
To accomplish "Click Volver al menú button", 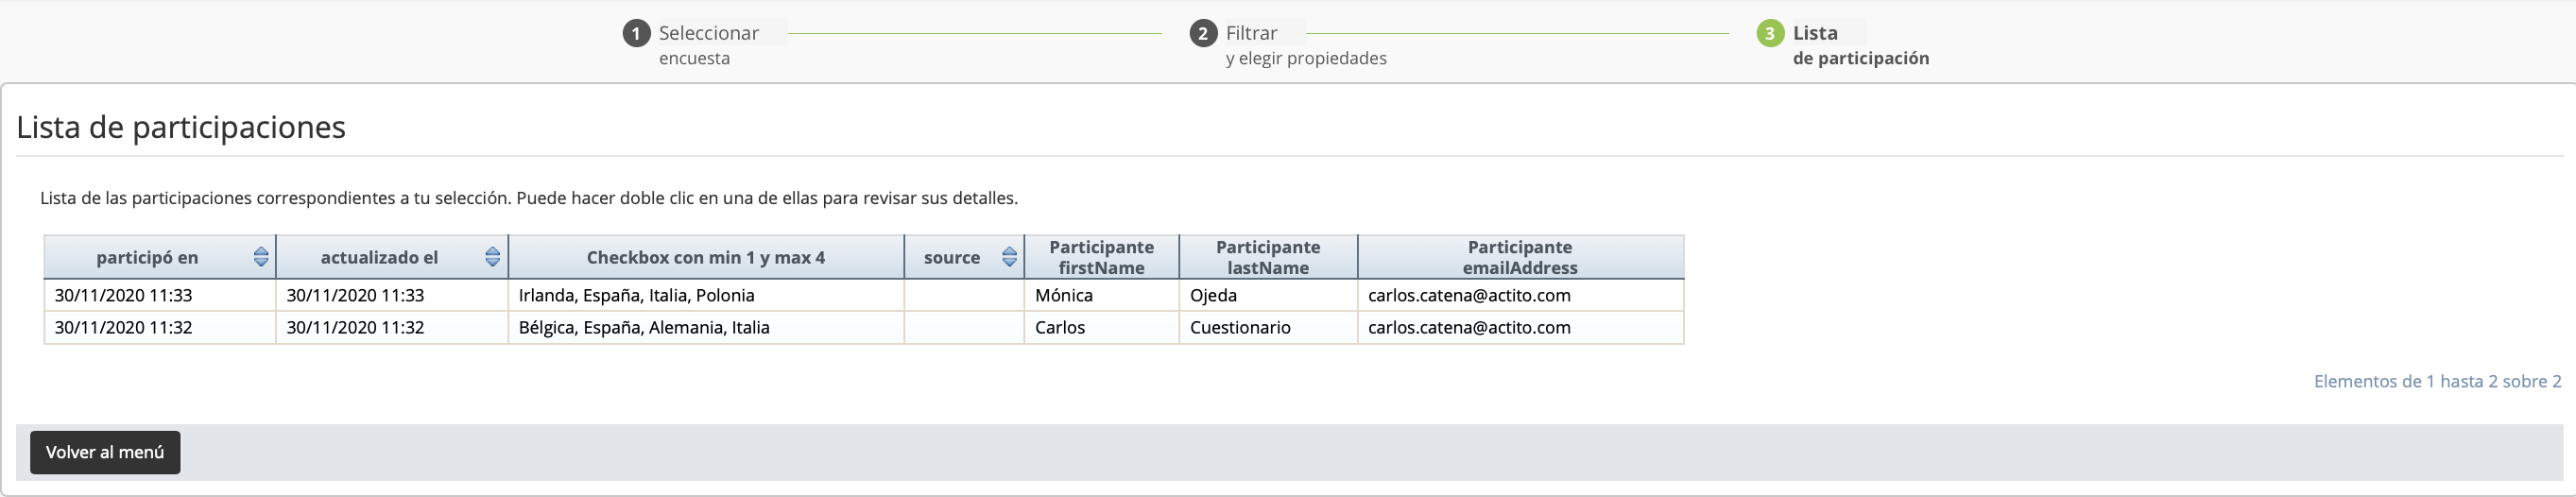I will pos(105,452).
